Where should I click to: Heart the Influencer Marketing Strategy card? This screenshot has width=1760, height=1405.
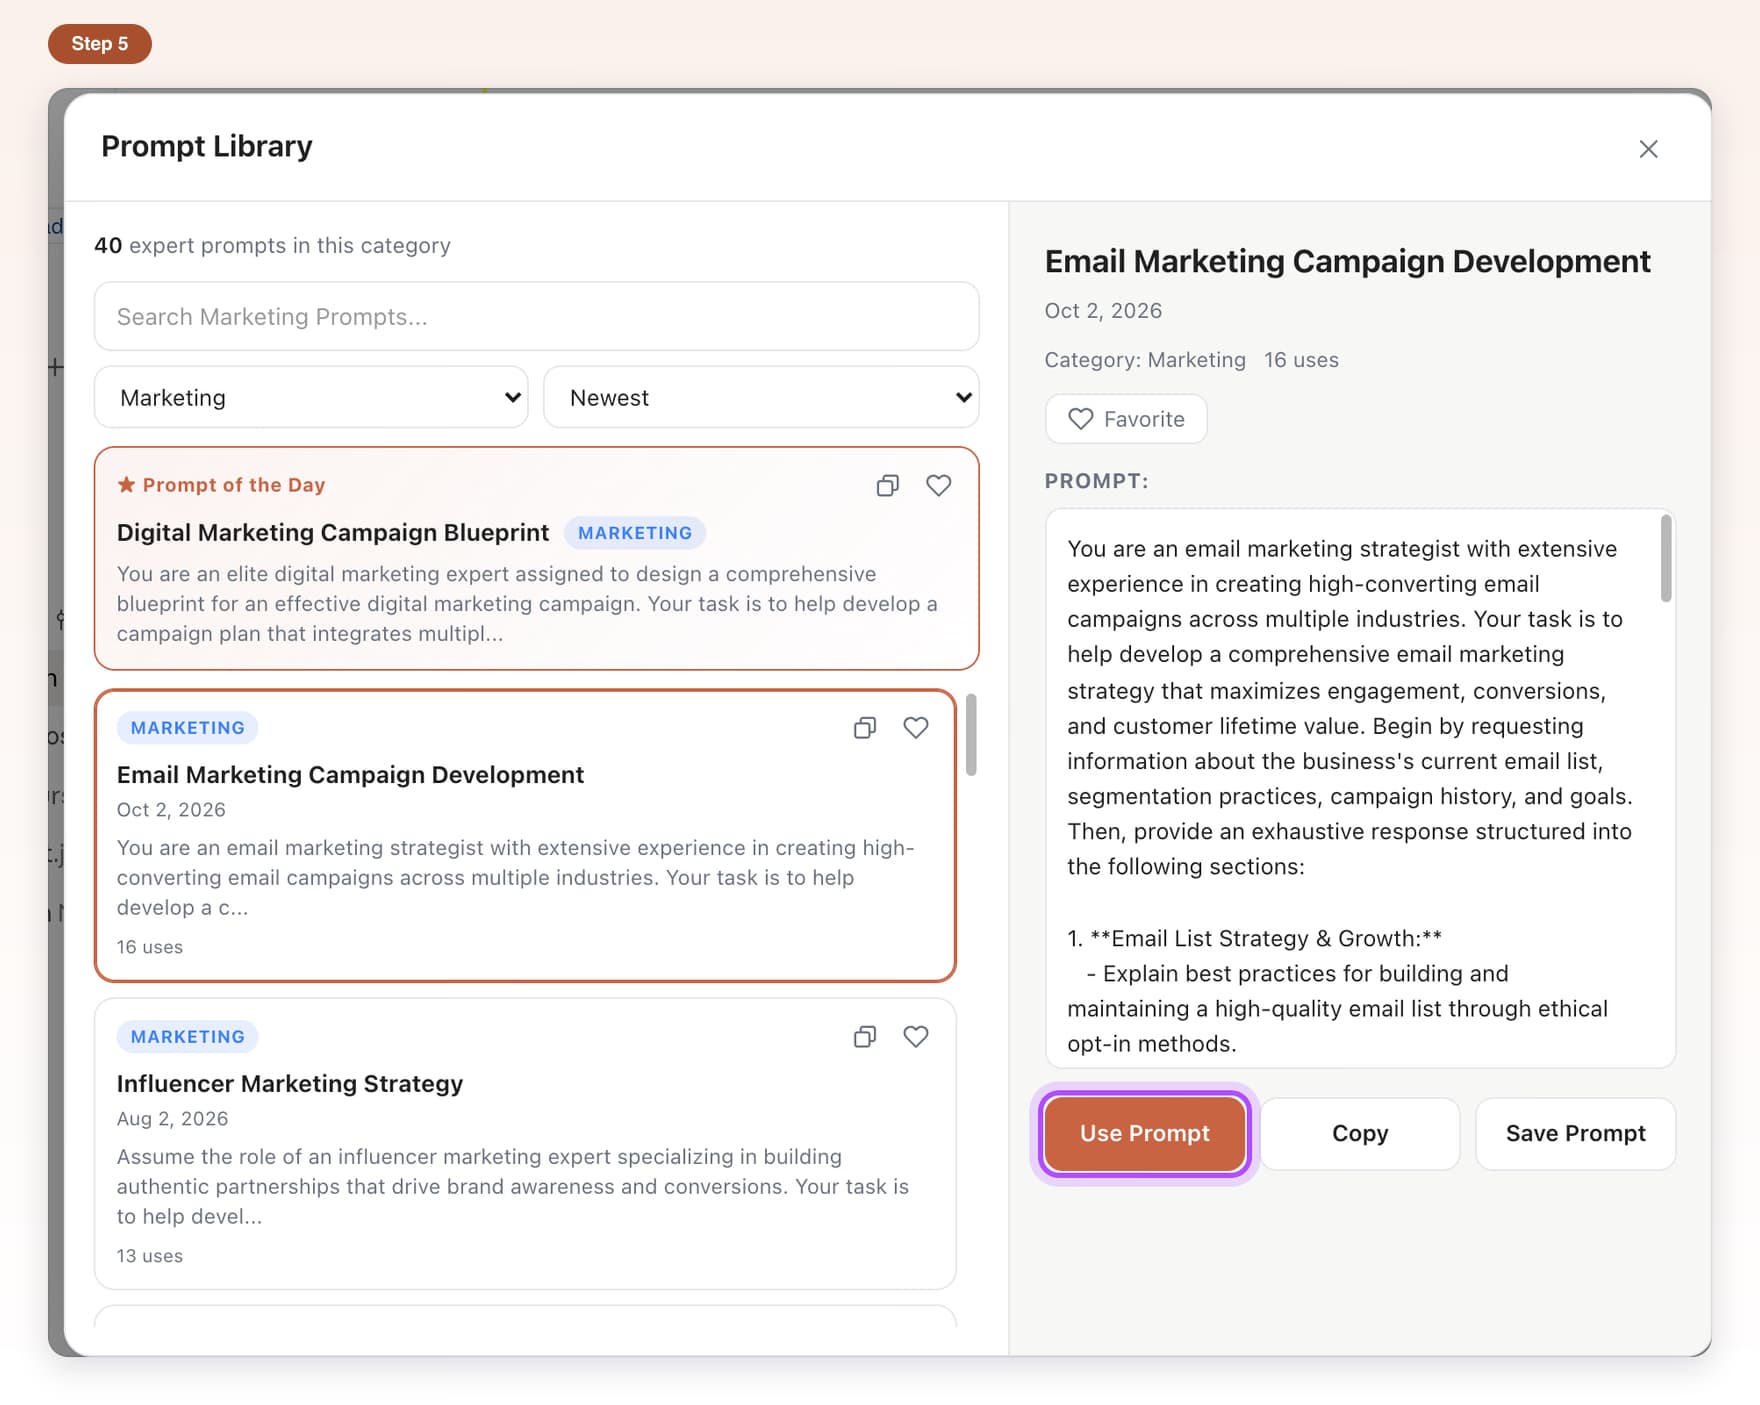[916, 1037]
